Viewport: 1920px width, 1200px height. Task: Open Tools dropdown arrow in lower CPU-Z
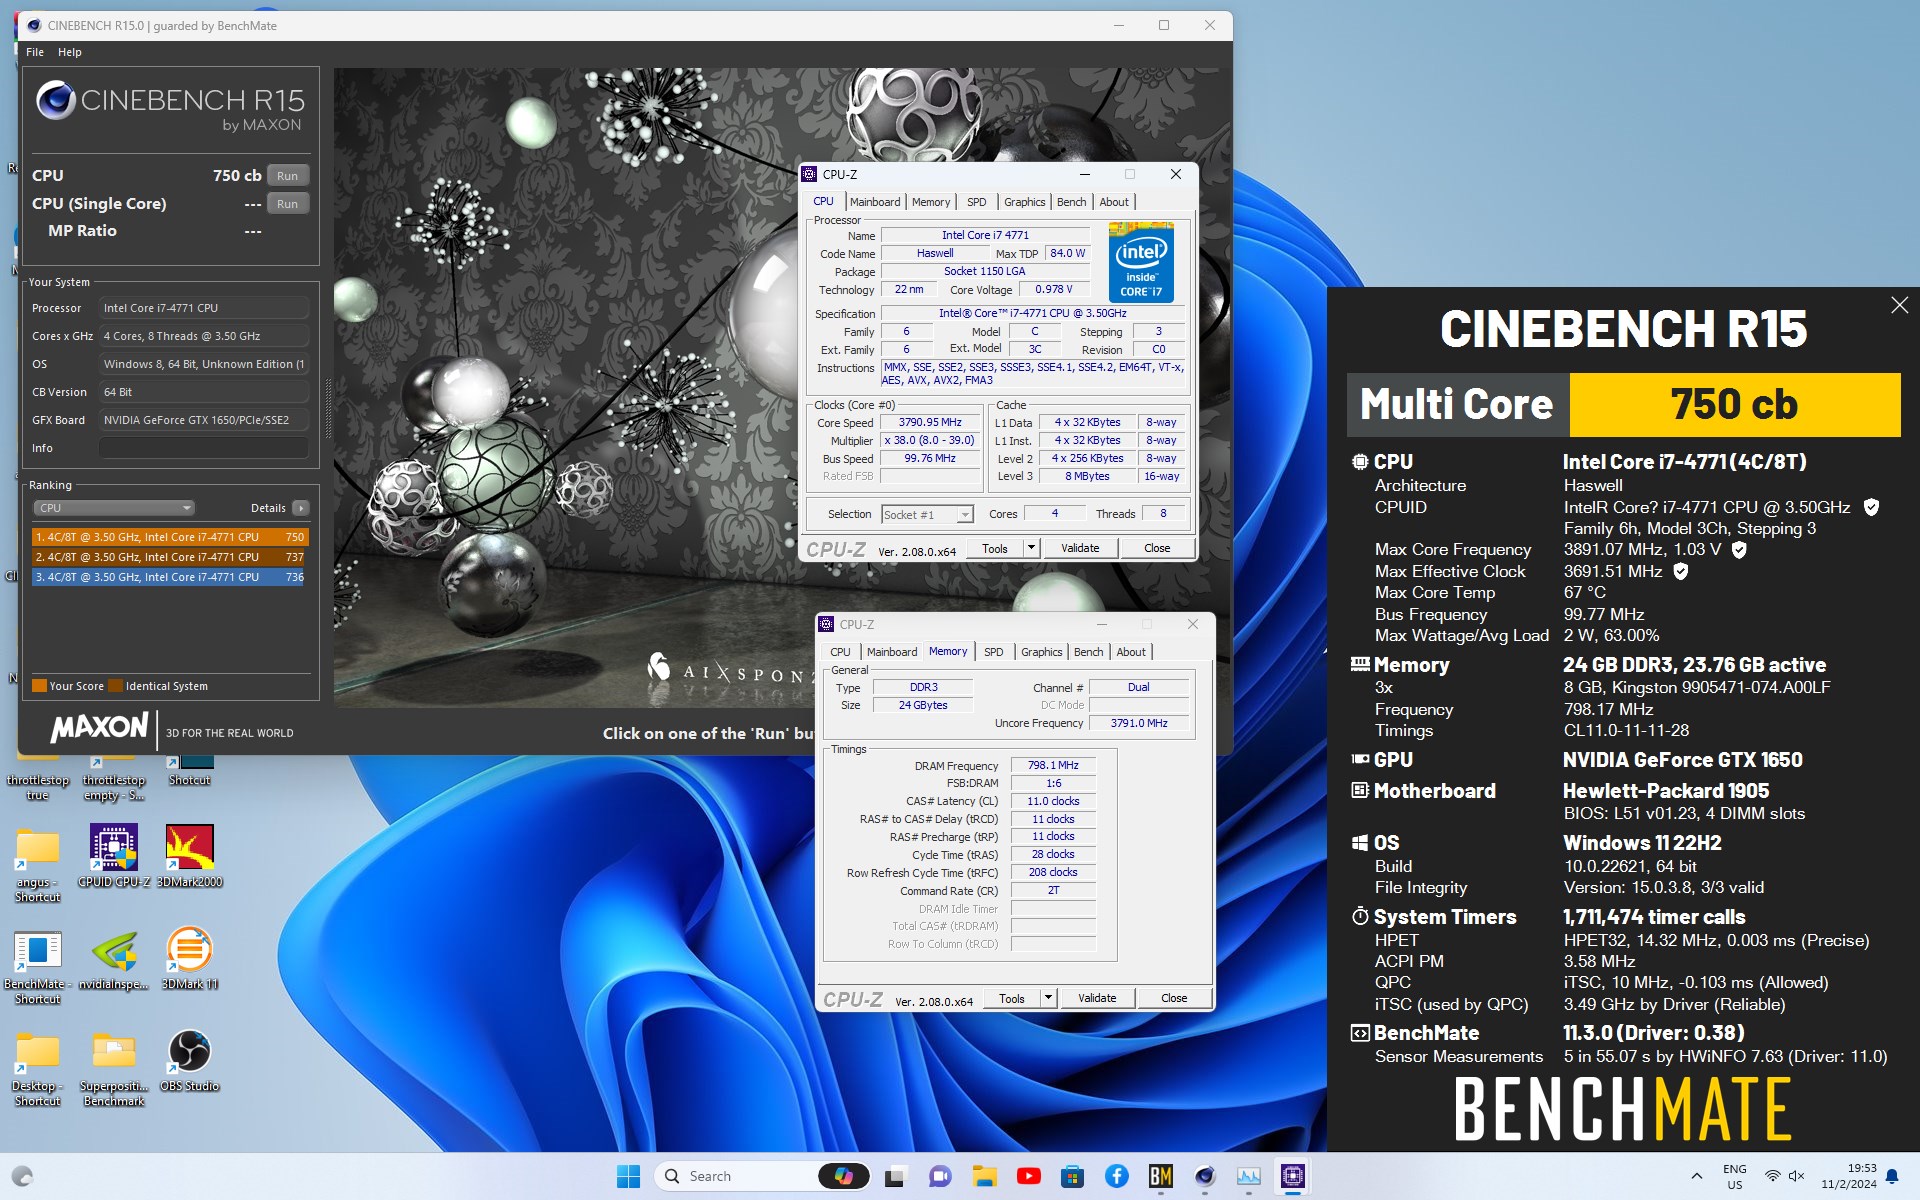(x=1048, y=998)
